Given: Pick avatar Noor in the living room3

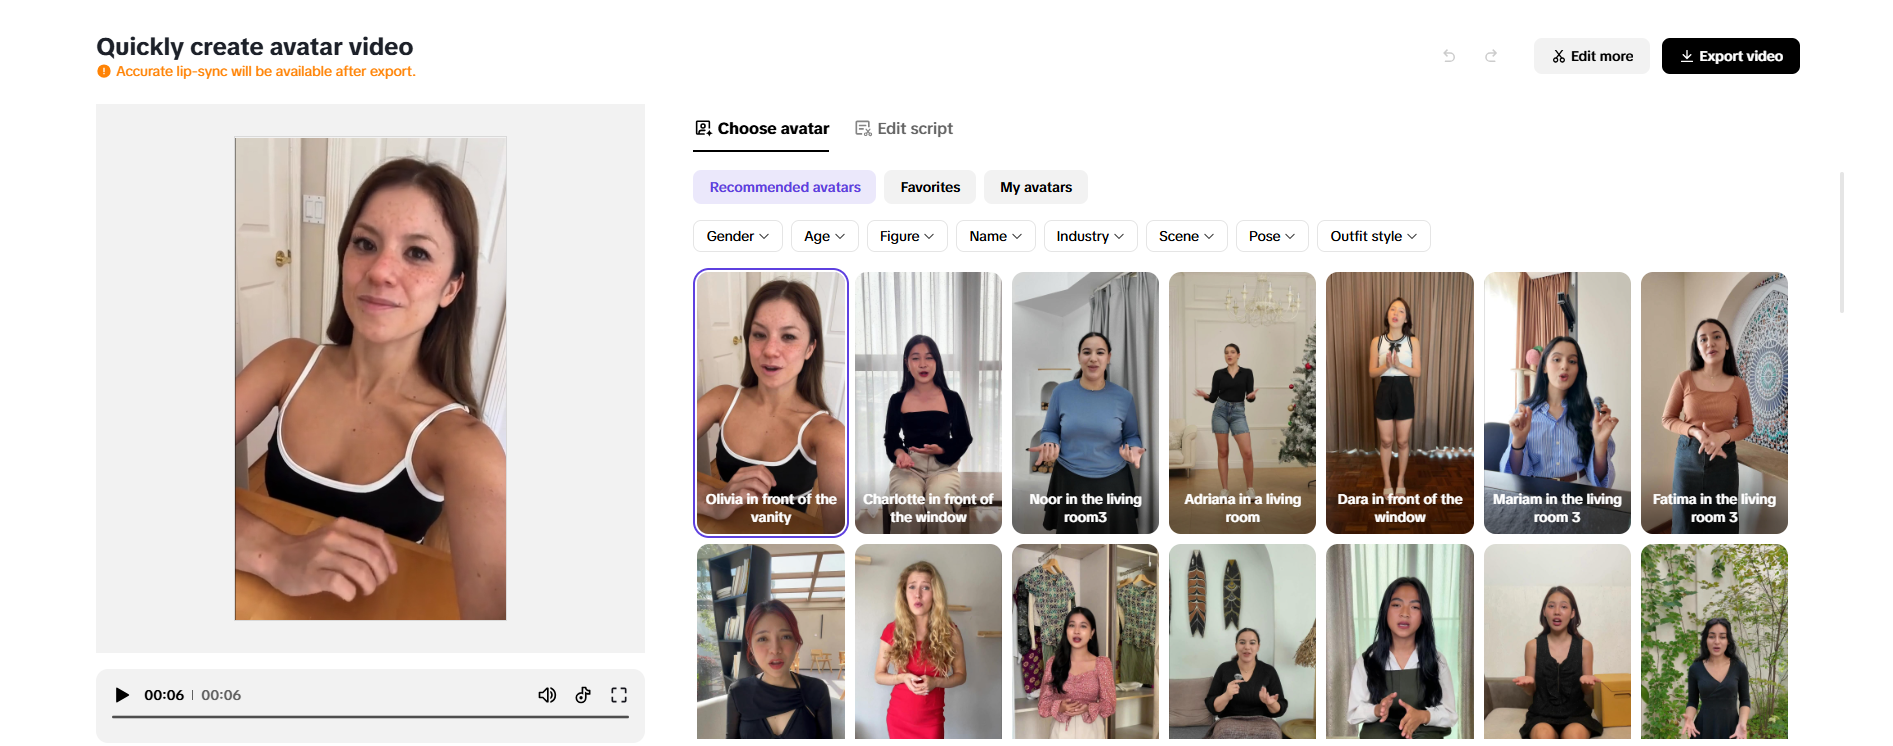Looking at the screenshot, I should pyautogui.click(x=1085, y=403).
